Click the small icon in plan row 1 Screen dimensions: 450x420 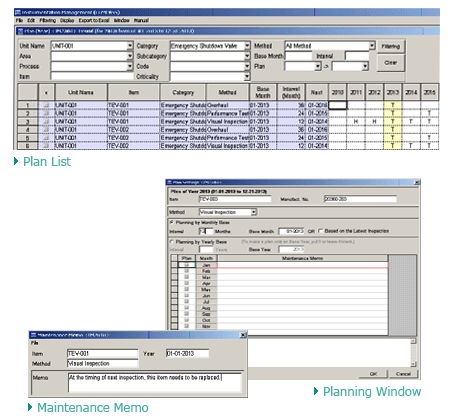[x=46, y=105]
